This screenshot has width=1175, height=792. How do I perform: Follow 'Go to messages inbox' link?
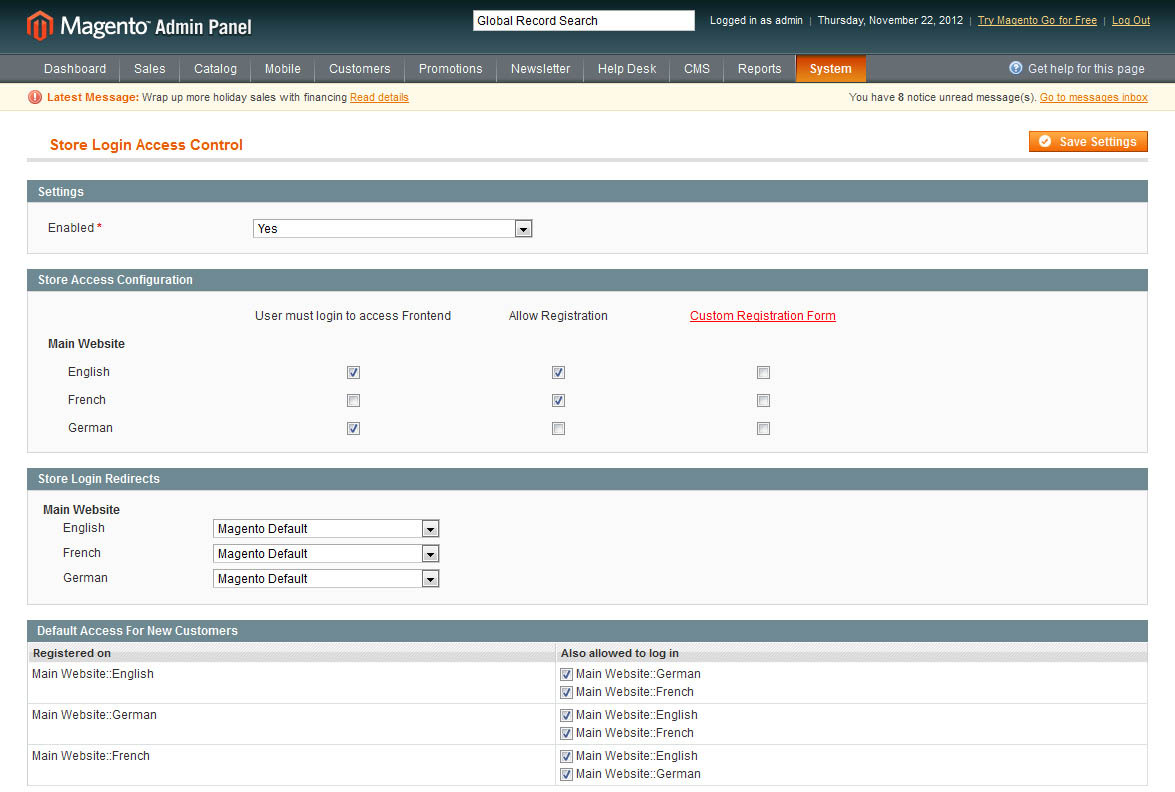tap(1093, 97)
